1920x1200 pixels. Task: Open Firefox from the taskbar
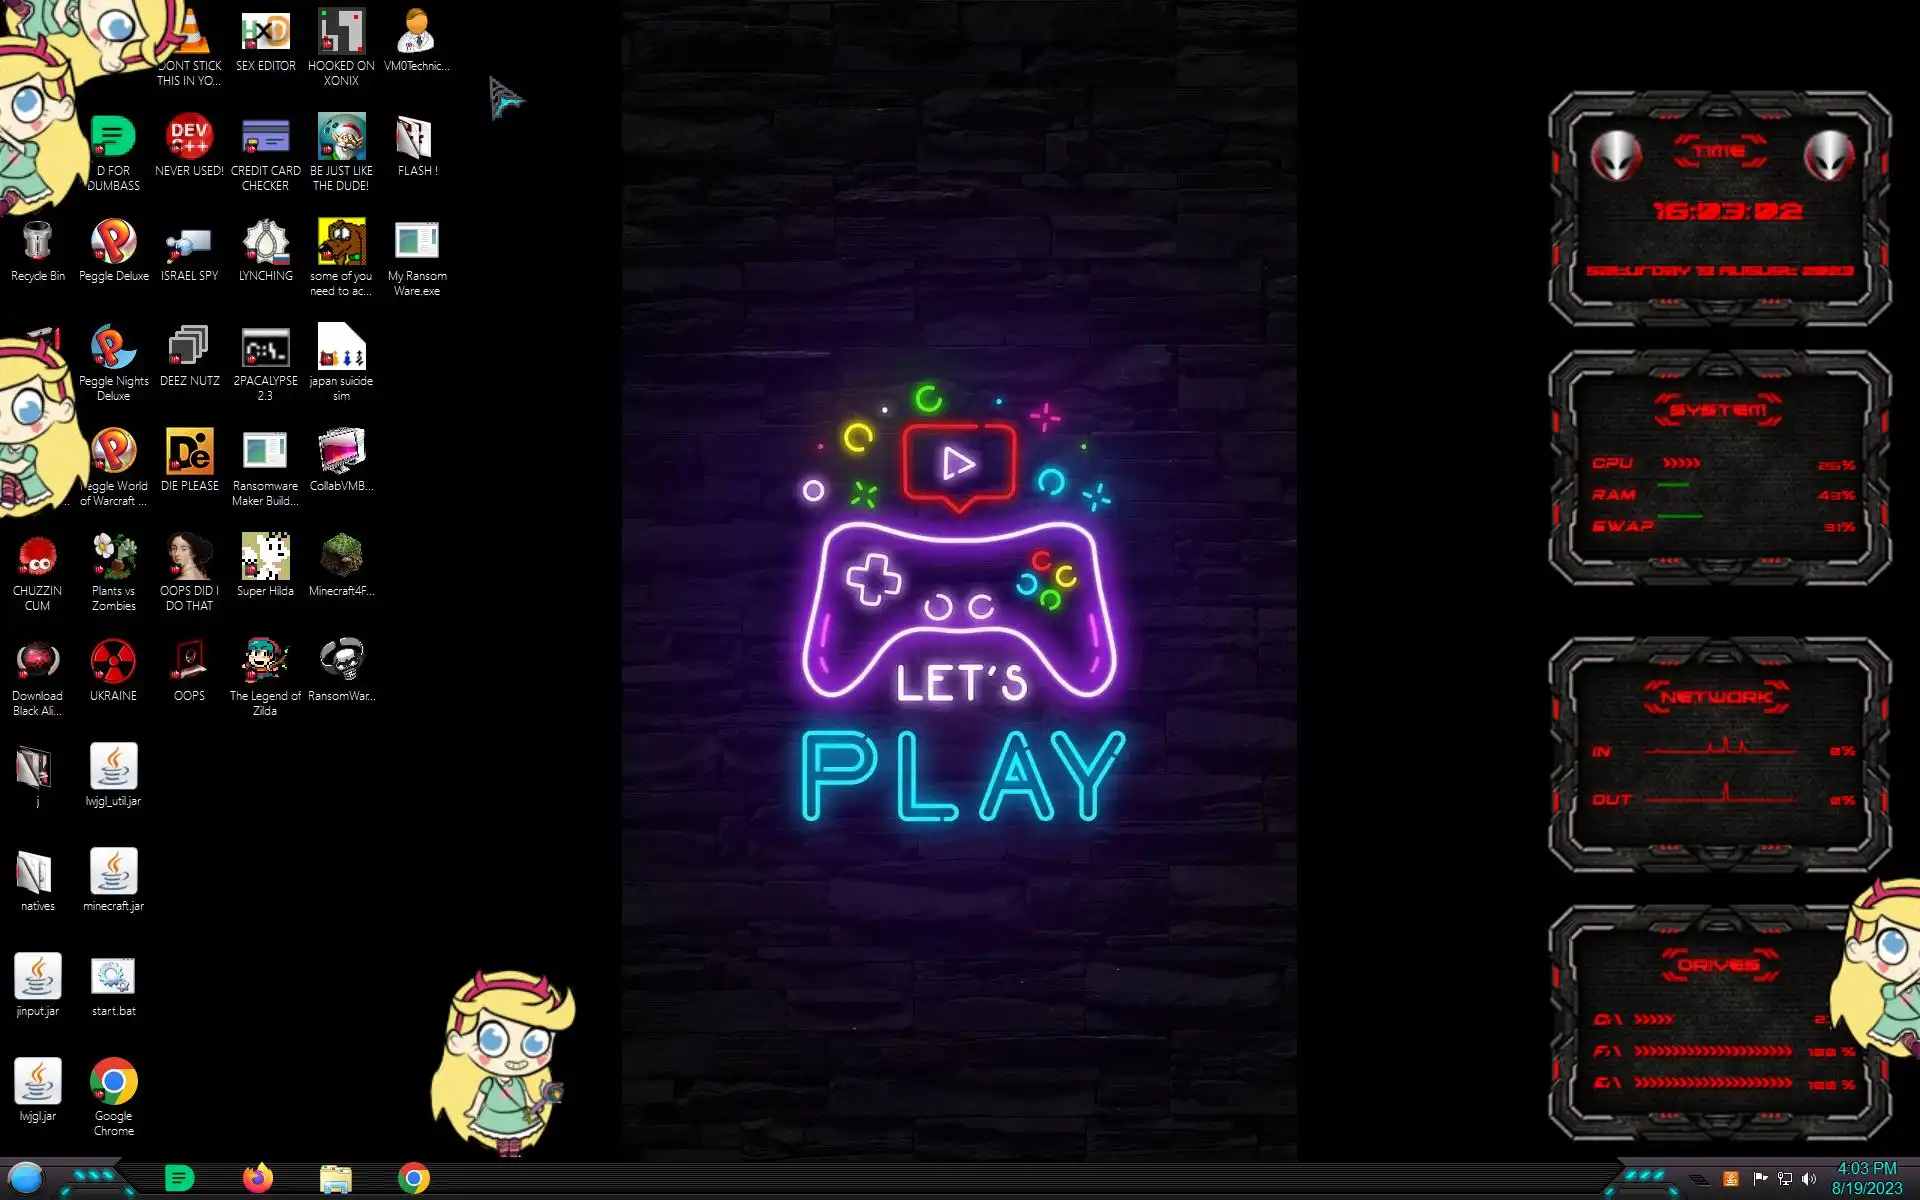pyautogui.click(x=258, y=1178)
